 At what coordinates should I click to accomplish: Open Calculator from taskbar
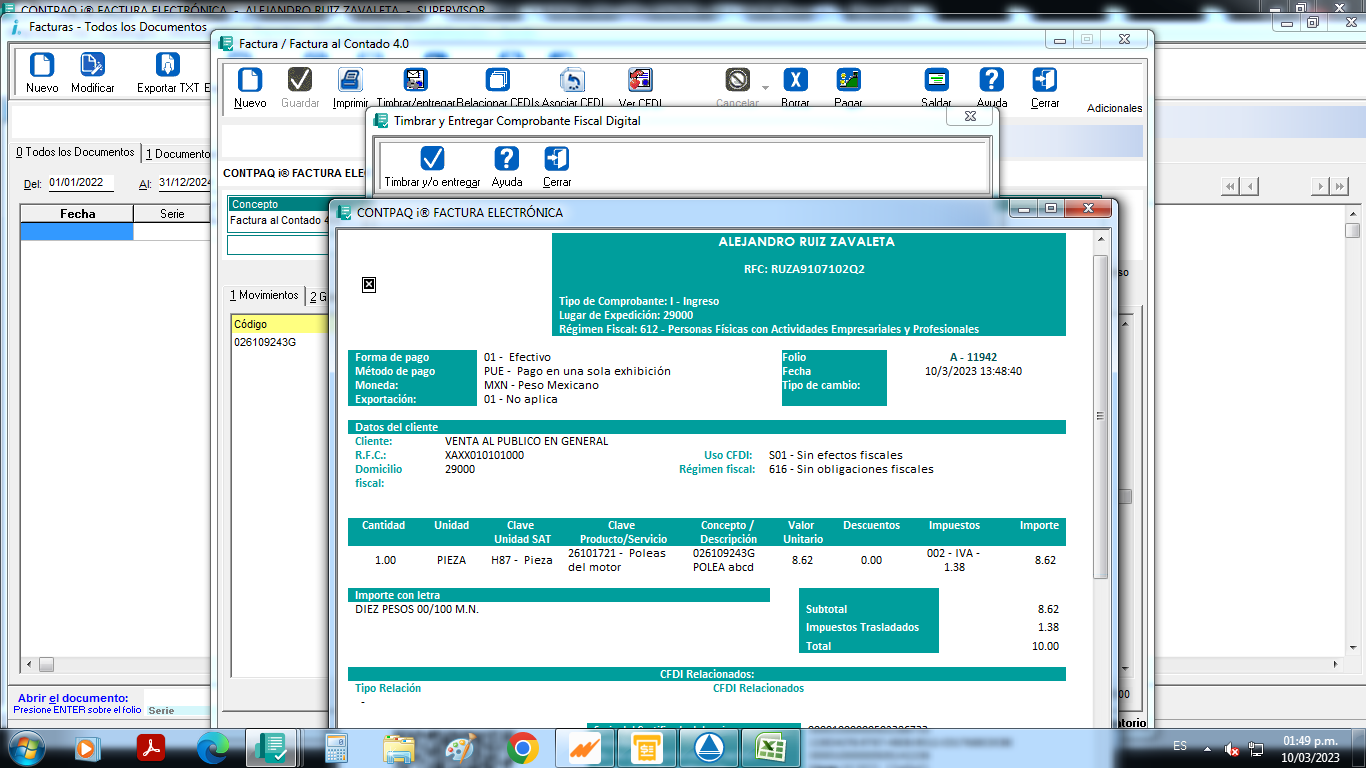pos(336,747)
